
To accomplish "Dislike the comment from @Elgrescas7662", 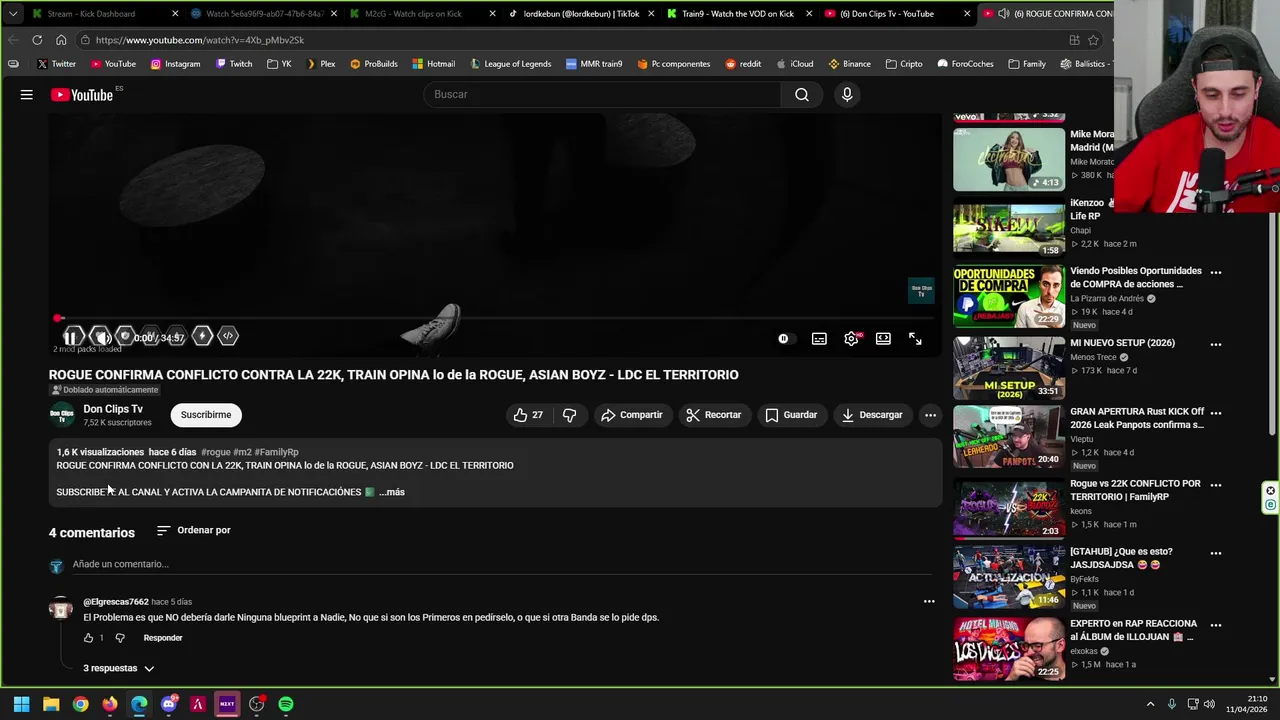I will 120,638.
